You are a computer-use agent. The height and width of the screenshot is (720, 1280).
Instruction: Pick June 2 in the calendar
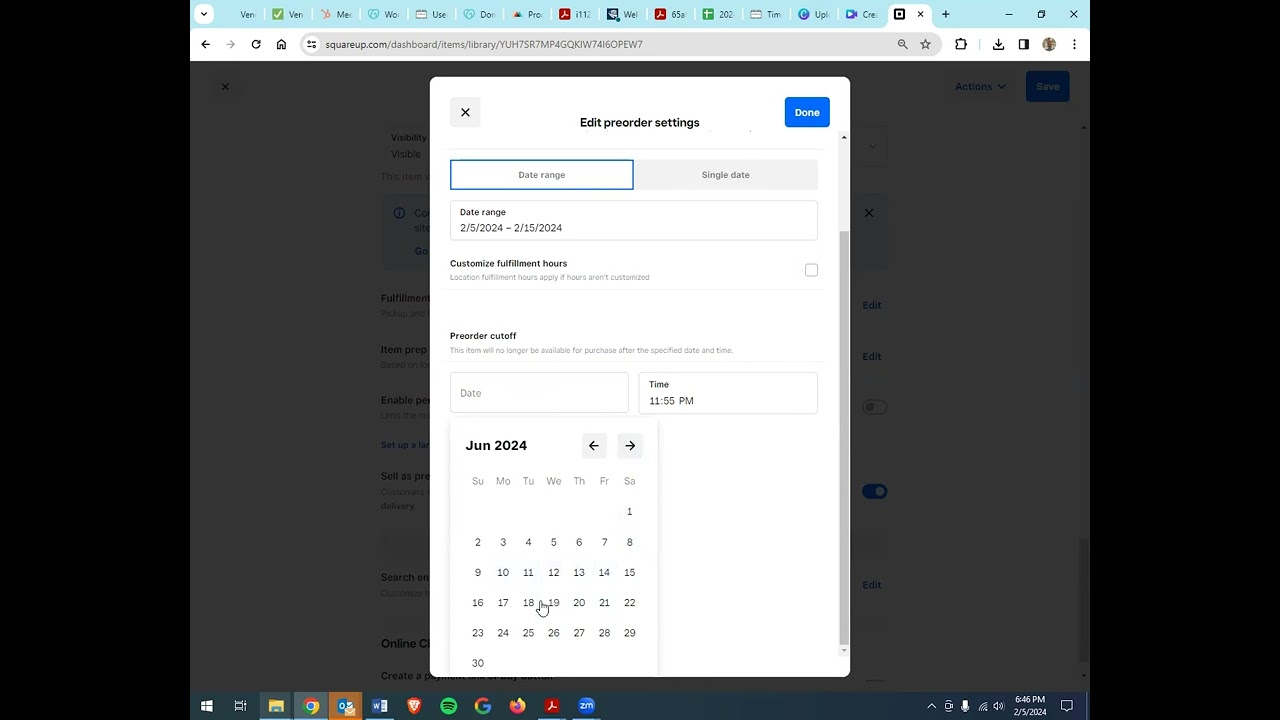coord(478,542)
